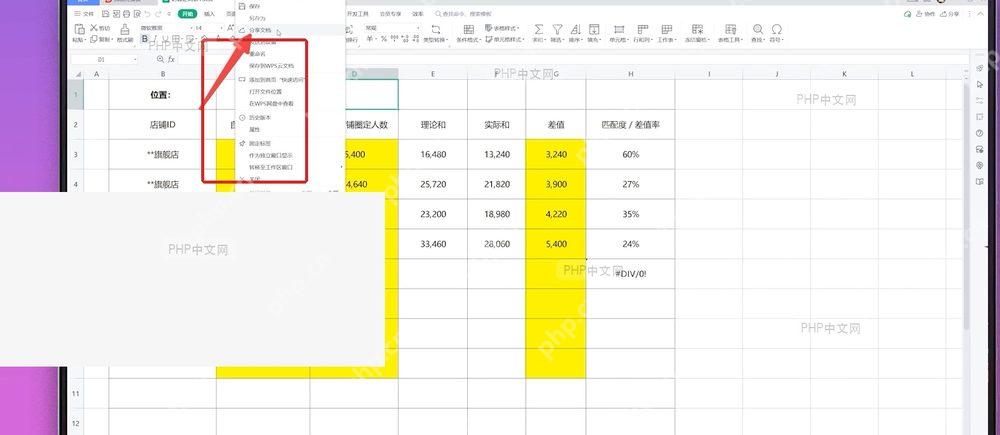The width and height of the screenshot is (1000, 435).
Task: Click the 筛选 (Filter) funnel icon
Action: tap(557, 29)
